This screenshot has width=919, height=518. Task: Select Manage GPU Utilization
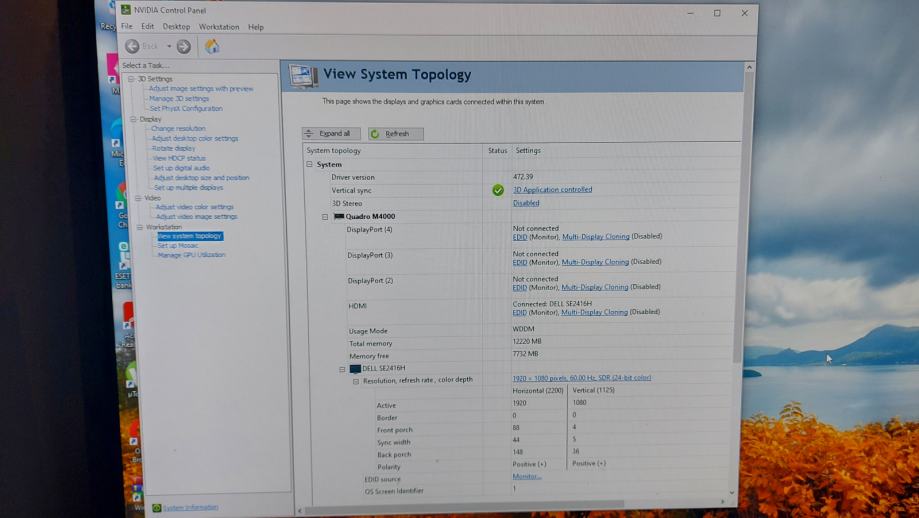tap(191, 255)
